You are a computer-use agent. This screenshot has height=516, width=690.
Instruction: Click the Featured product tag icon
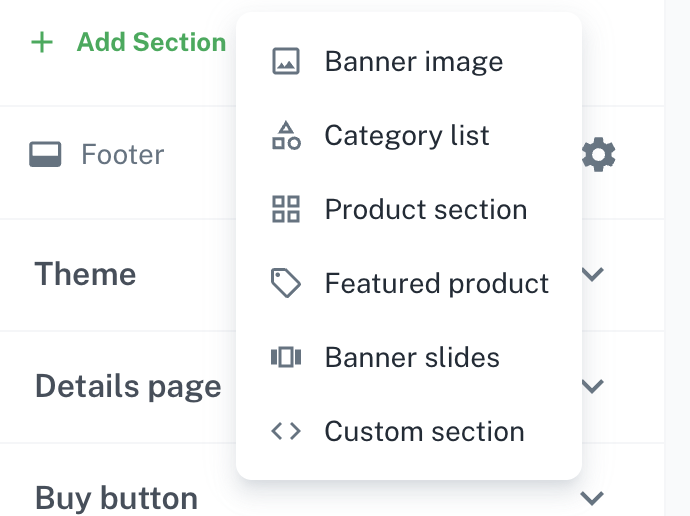286,284
